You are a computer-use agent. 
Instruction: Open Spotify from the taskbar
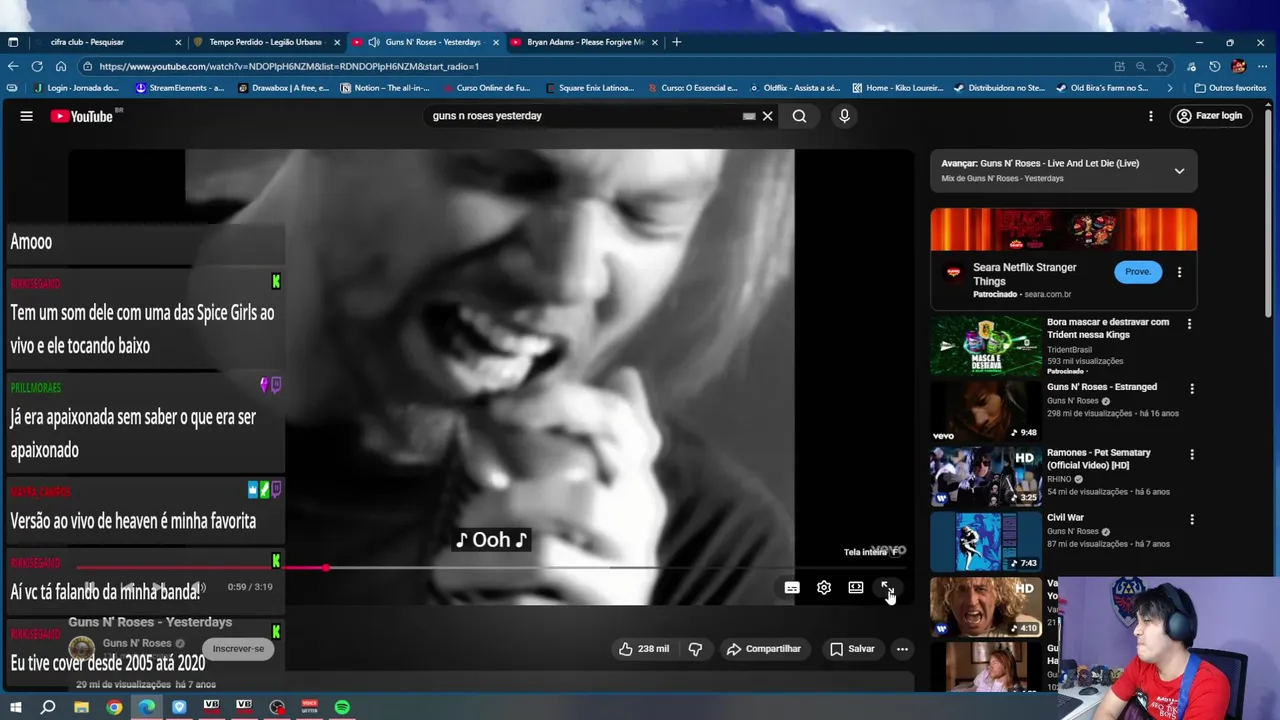(342, 707)
